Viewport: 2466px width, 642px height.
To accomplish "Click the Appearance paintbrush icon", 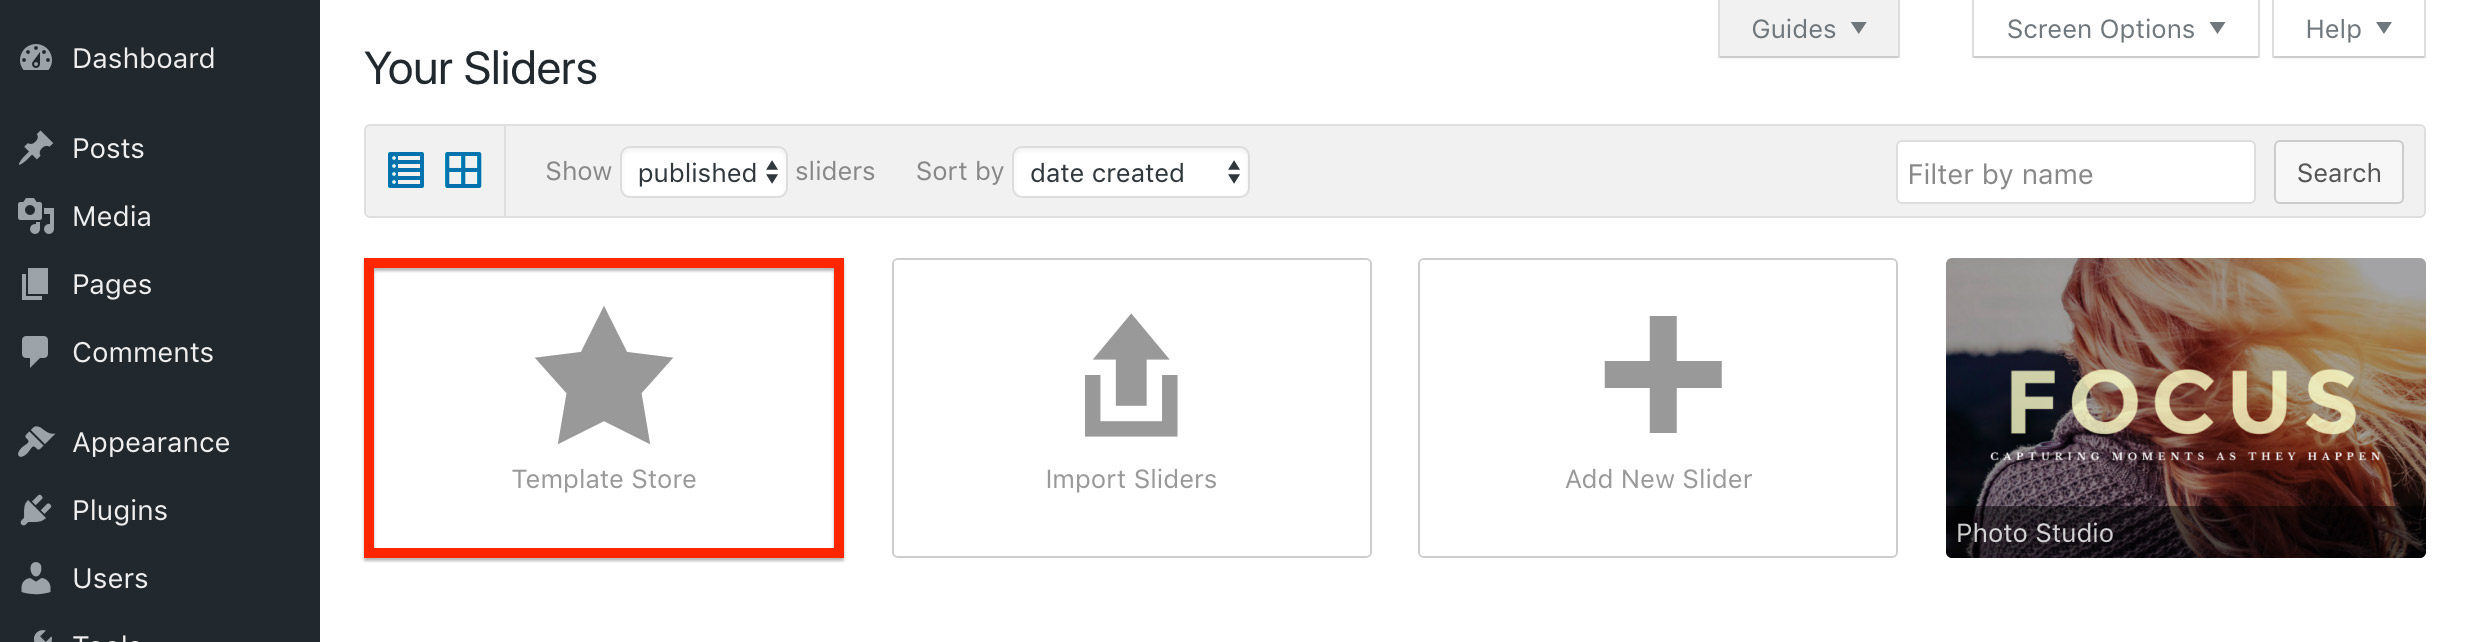I will click(36, 442).
